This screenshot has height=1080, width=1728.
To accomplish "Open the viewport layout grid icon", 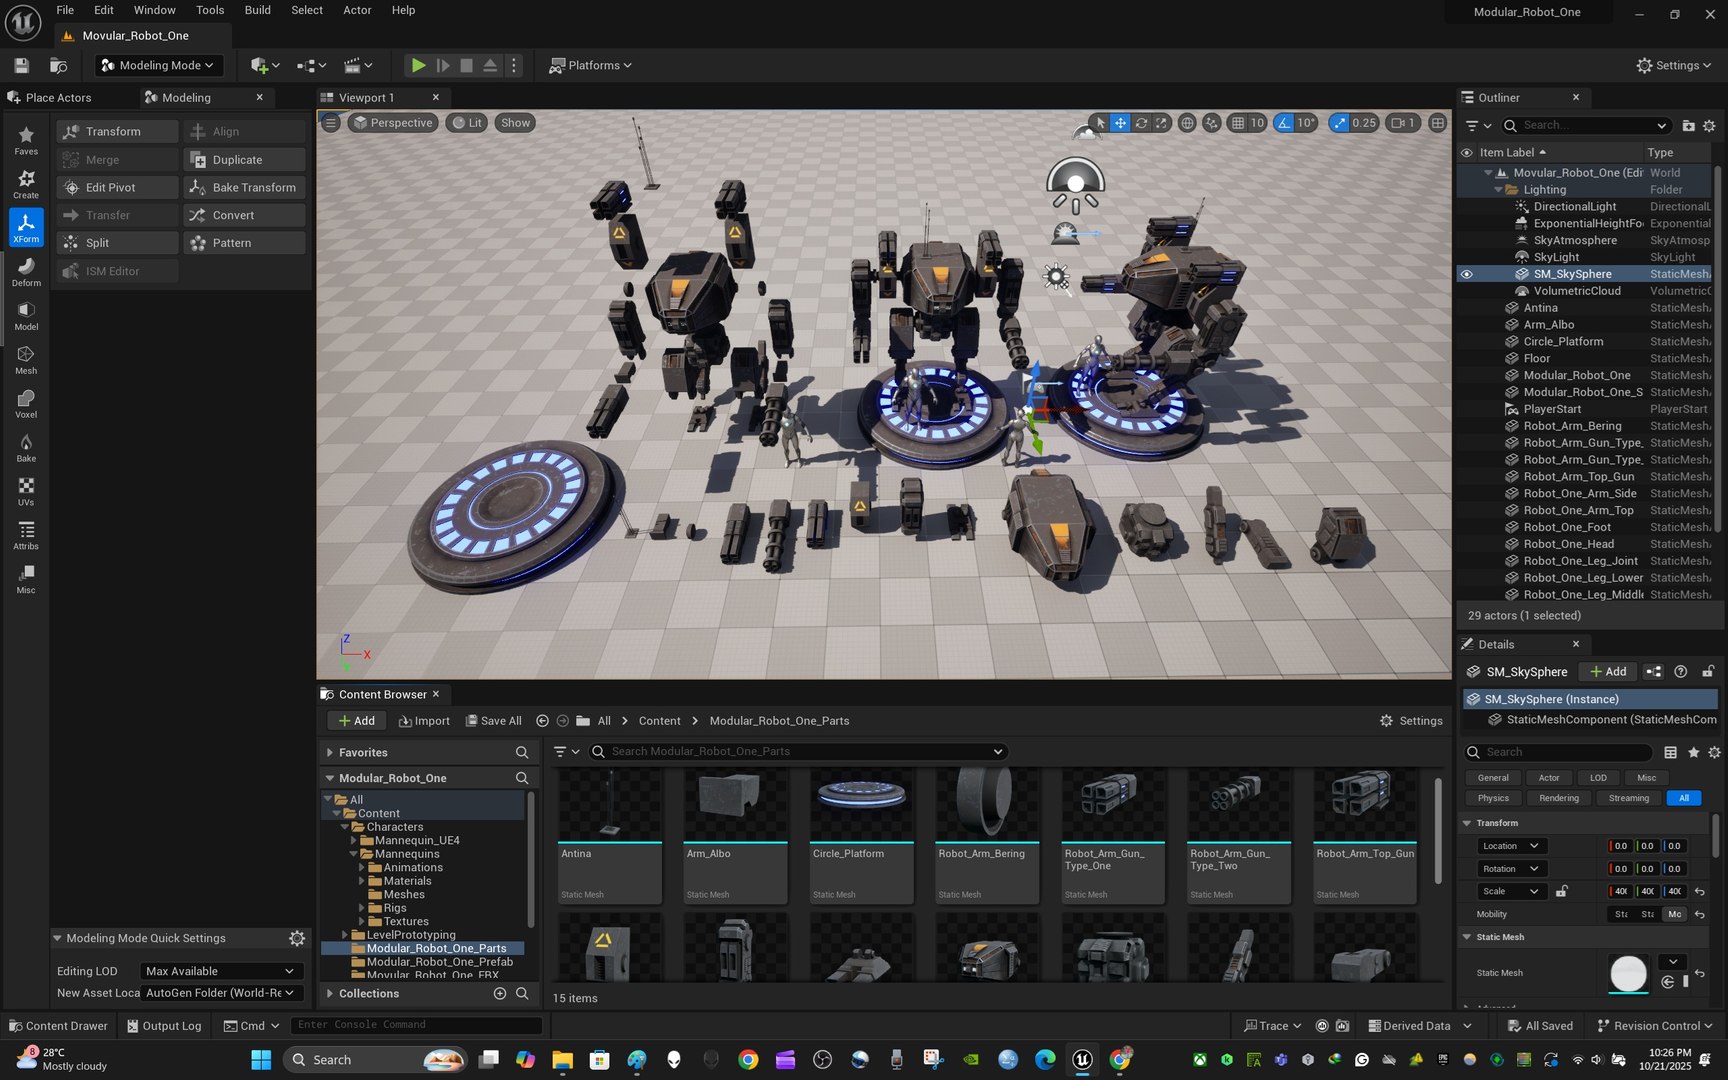I will 1437,123.
